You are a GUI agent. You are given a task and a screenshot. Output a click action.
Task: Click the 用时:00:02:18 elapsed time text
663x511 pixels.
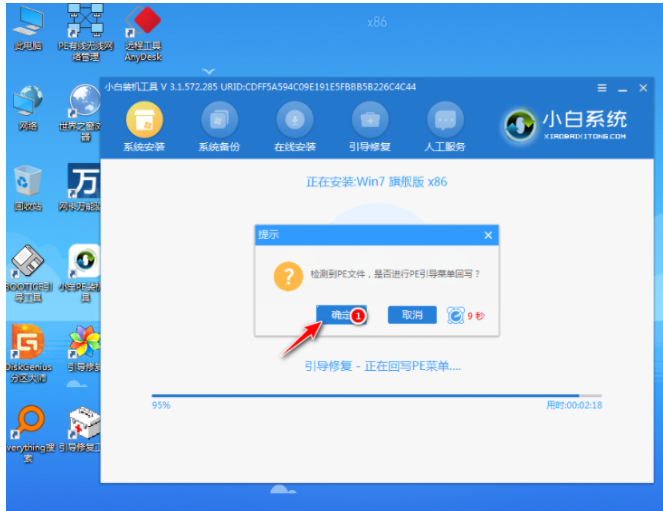click(x=574, y=405)
